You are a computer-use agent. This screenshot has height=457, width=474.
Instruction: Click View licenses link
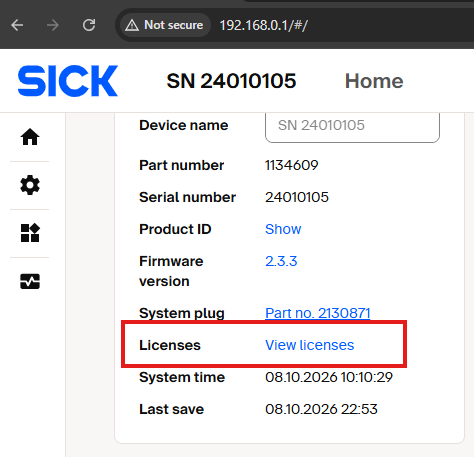click(309, 345)
